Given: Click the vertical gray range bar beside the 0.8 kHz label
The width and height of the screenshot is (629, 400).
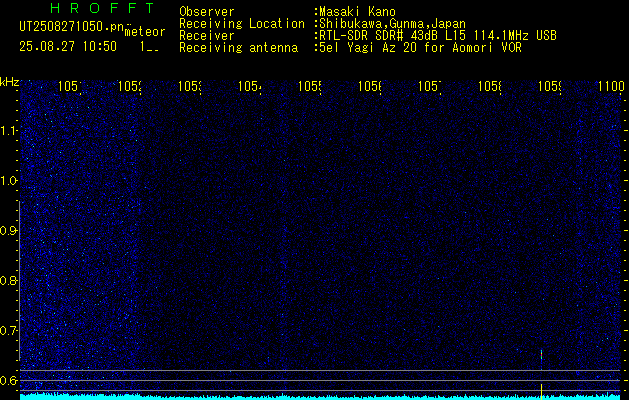Looking at the screenshot, I should pos(20,280).
